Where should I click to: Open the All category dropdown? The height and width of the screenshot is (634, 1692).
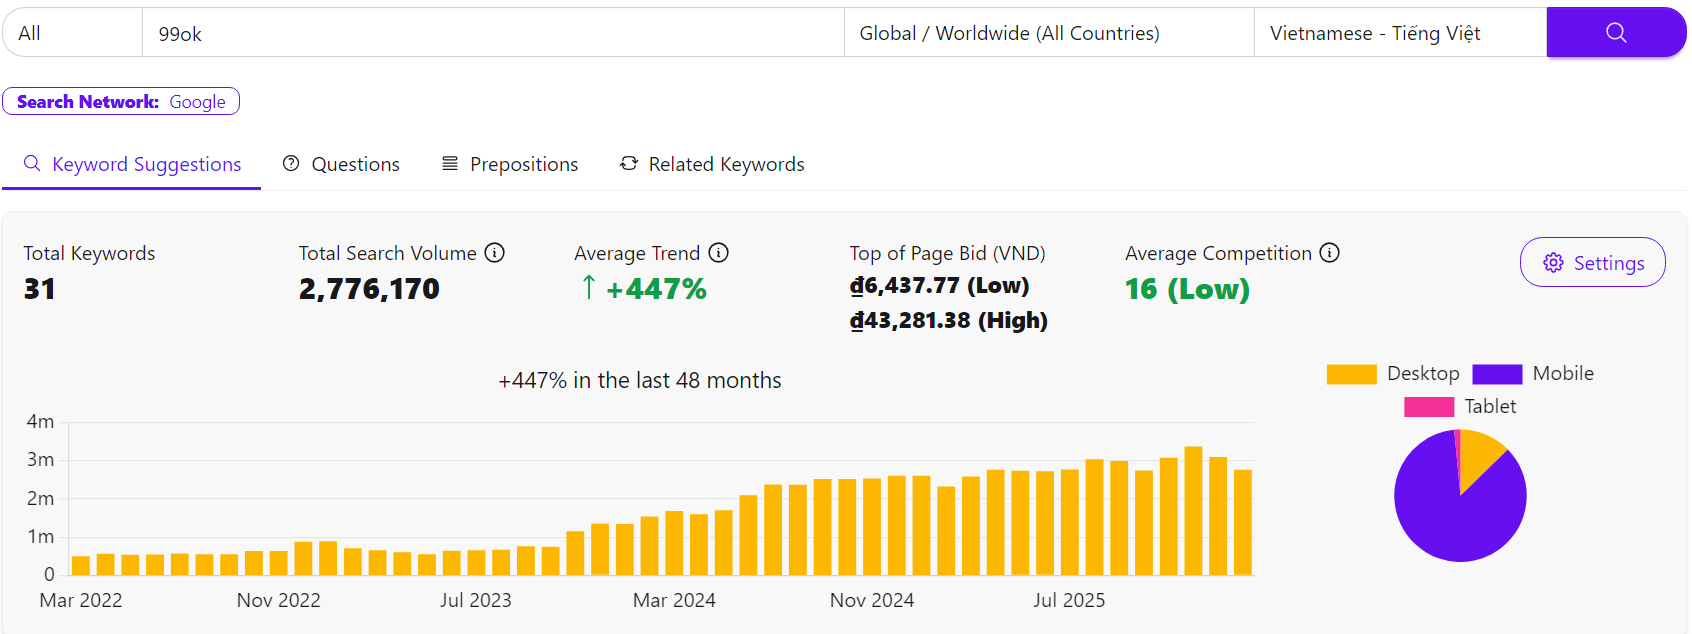(72, 33)
